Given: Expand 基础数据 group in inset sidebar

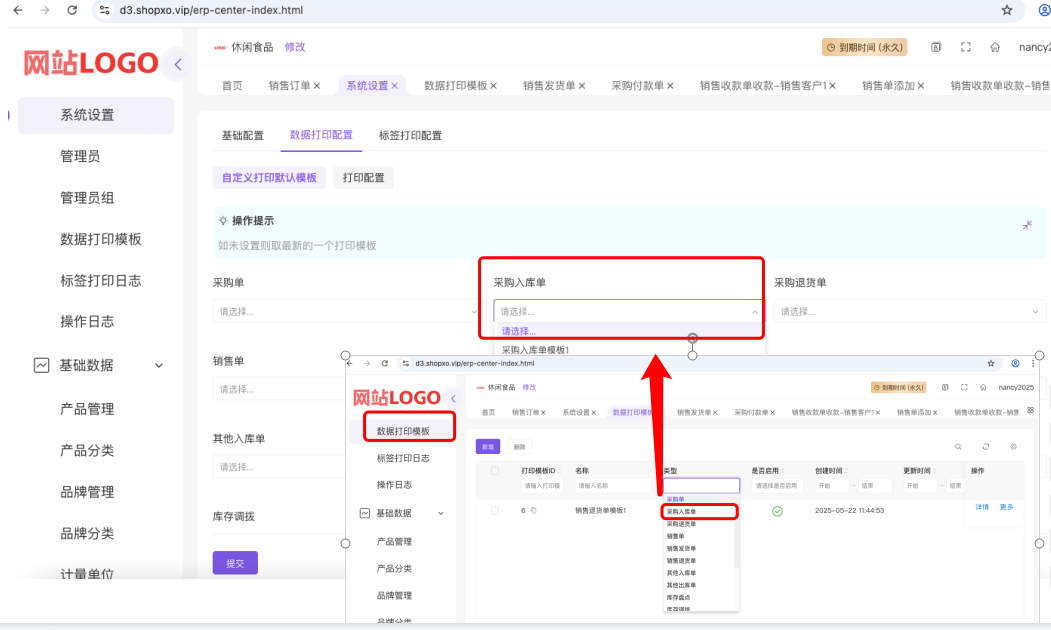Looking at the screenshot, I should click(441, 513).
